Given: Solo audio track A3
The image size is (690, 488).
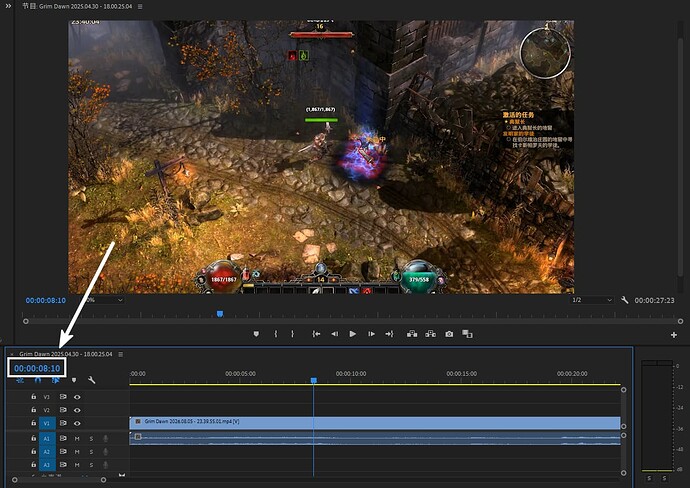Looking at the screenshot, I should tap(92, 465).
